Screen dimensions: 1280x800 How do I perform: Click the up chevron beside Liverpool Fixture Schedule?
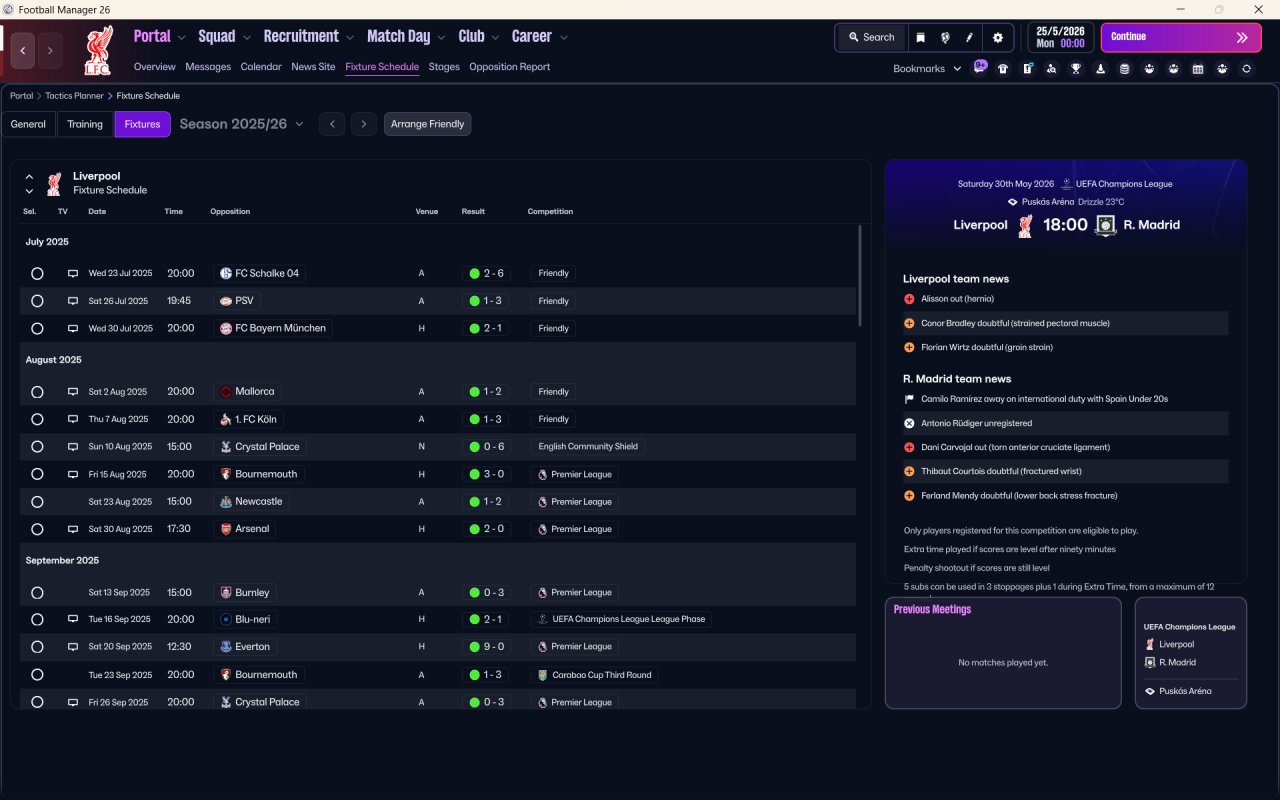(x=29, y=177)
